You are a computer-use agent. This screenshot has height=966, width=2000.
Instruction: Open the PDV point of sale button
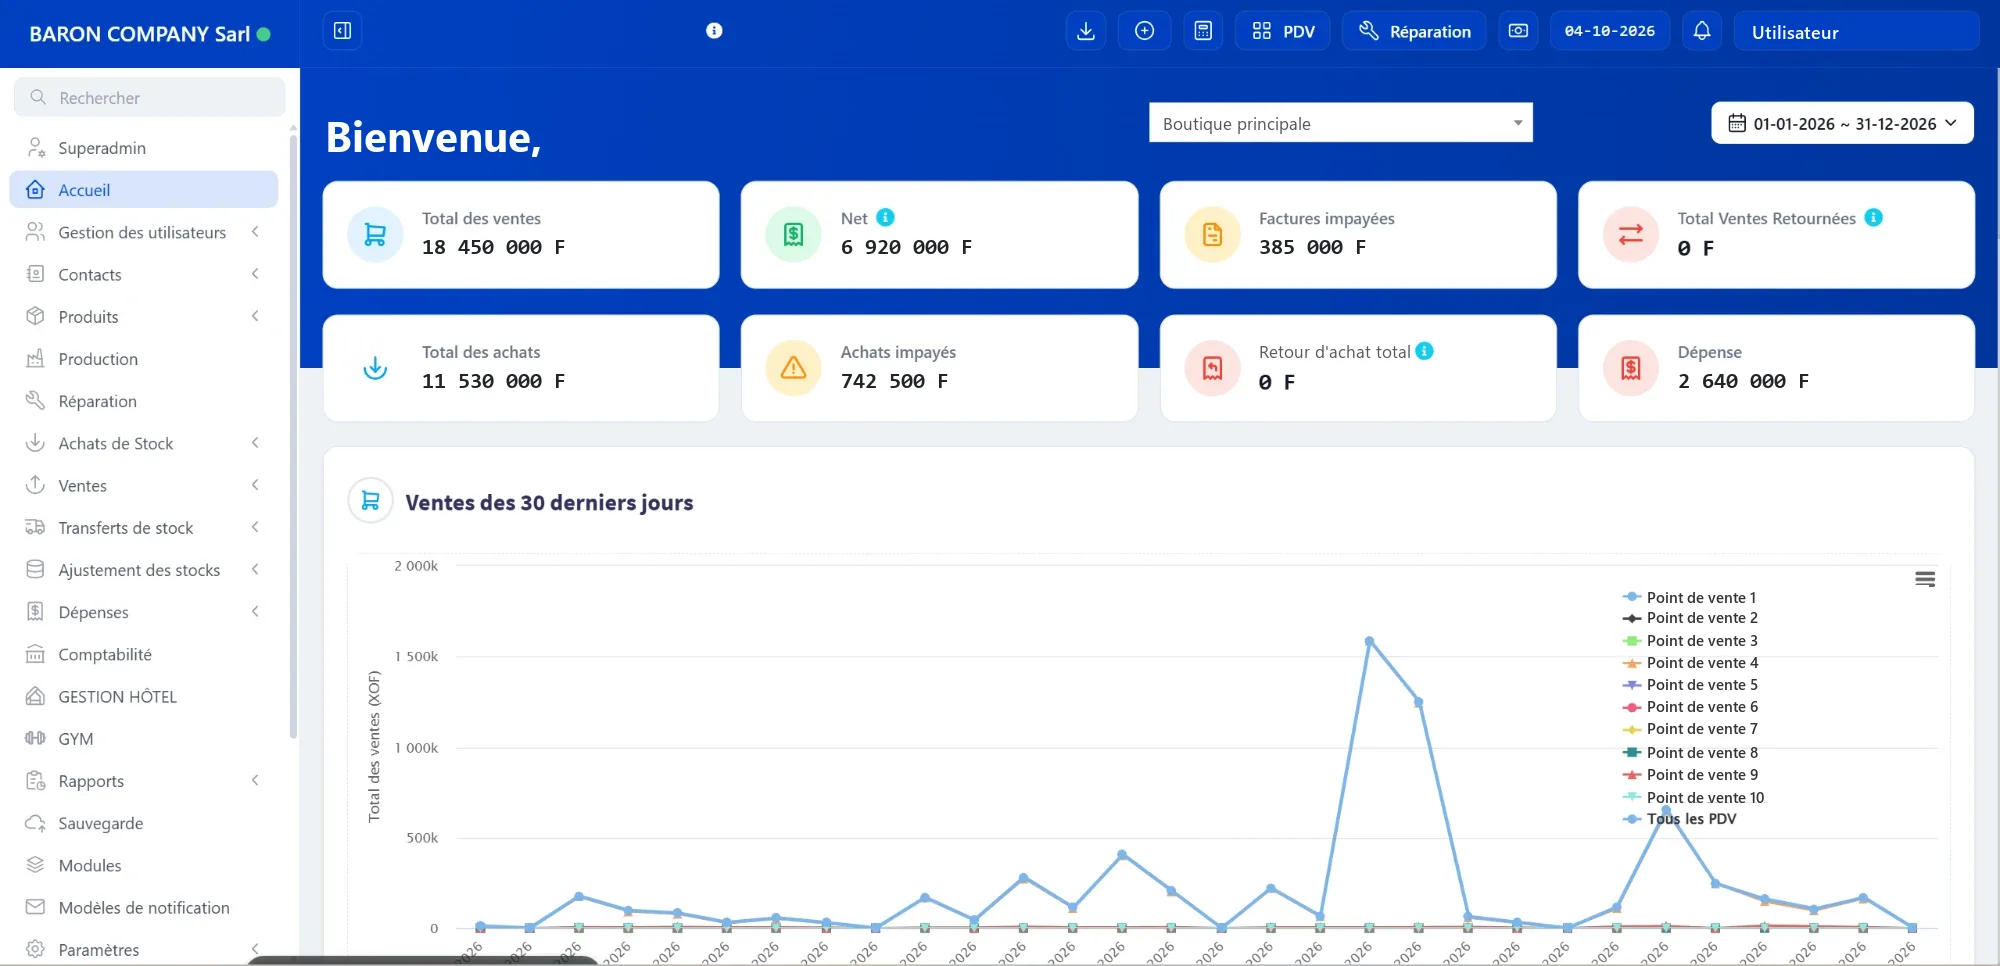pyautogui.click(x=1283, y=31)
